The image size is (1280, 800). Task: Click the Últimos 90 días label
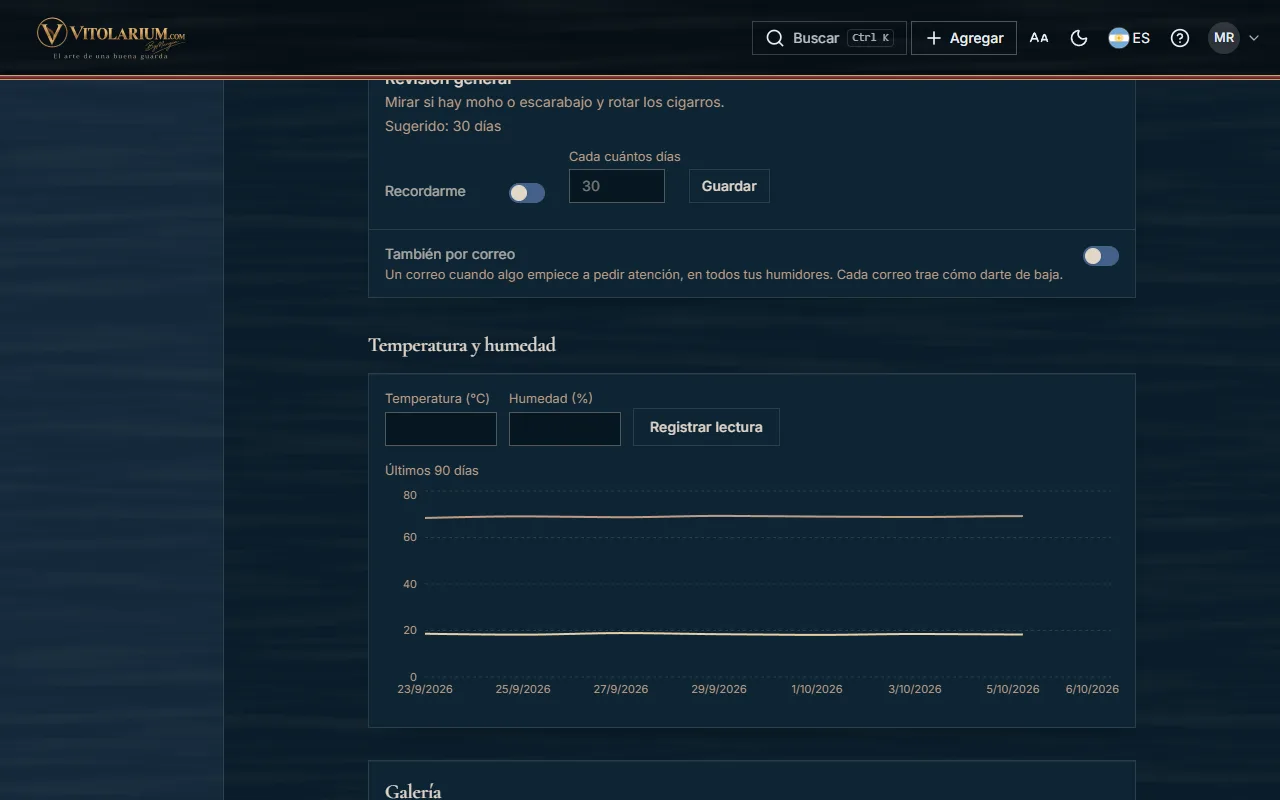click(x=432, y=470)
